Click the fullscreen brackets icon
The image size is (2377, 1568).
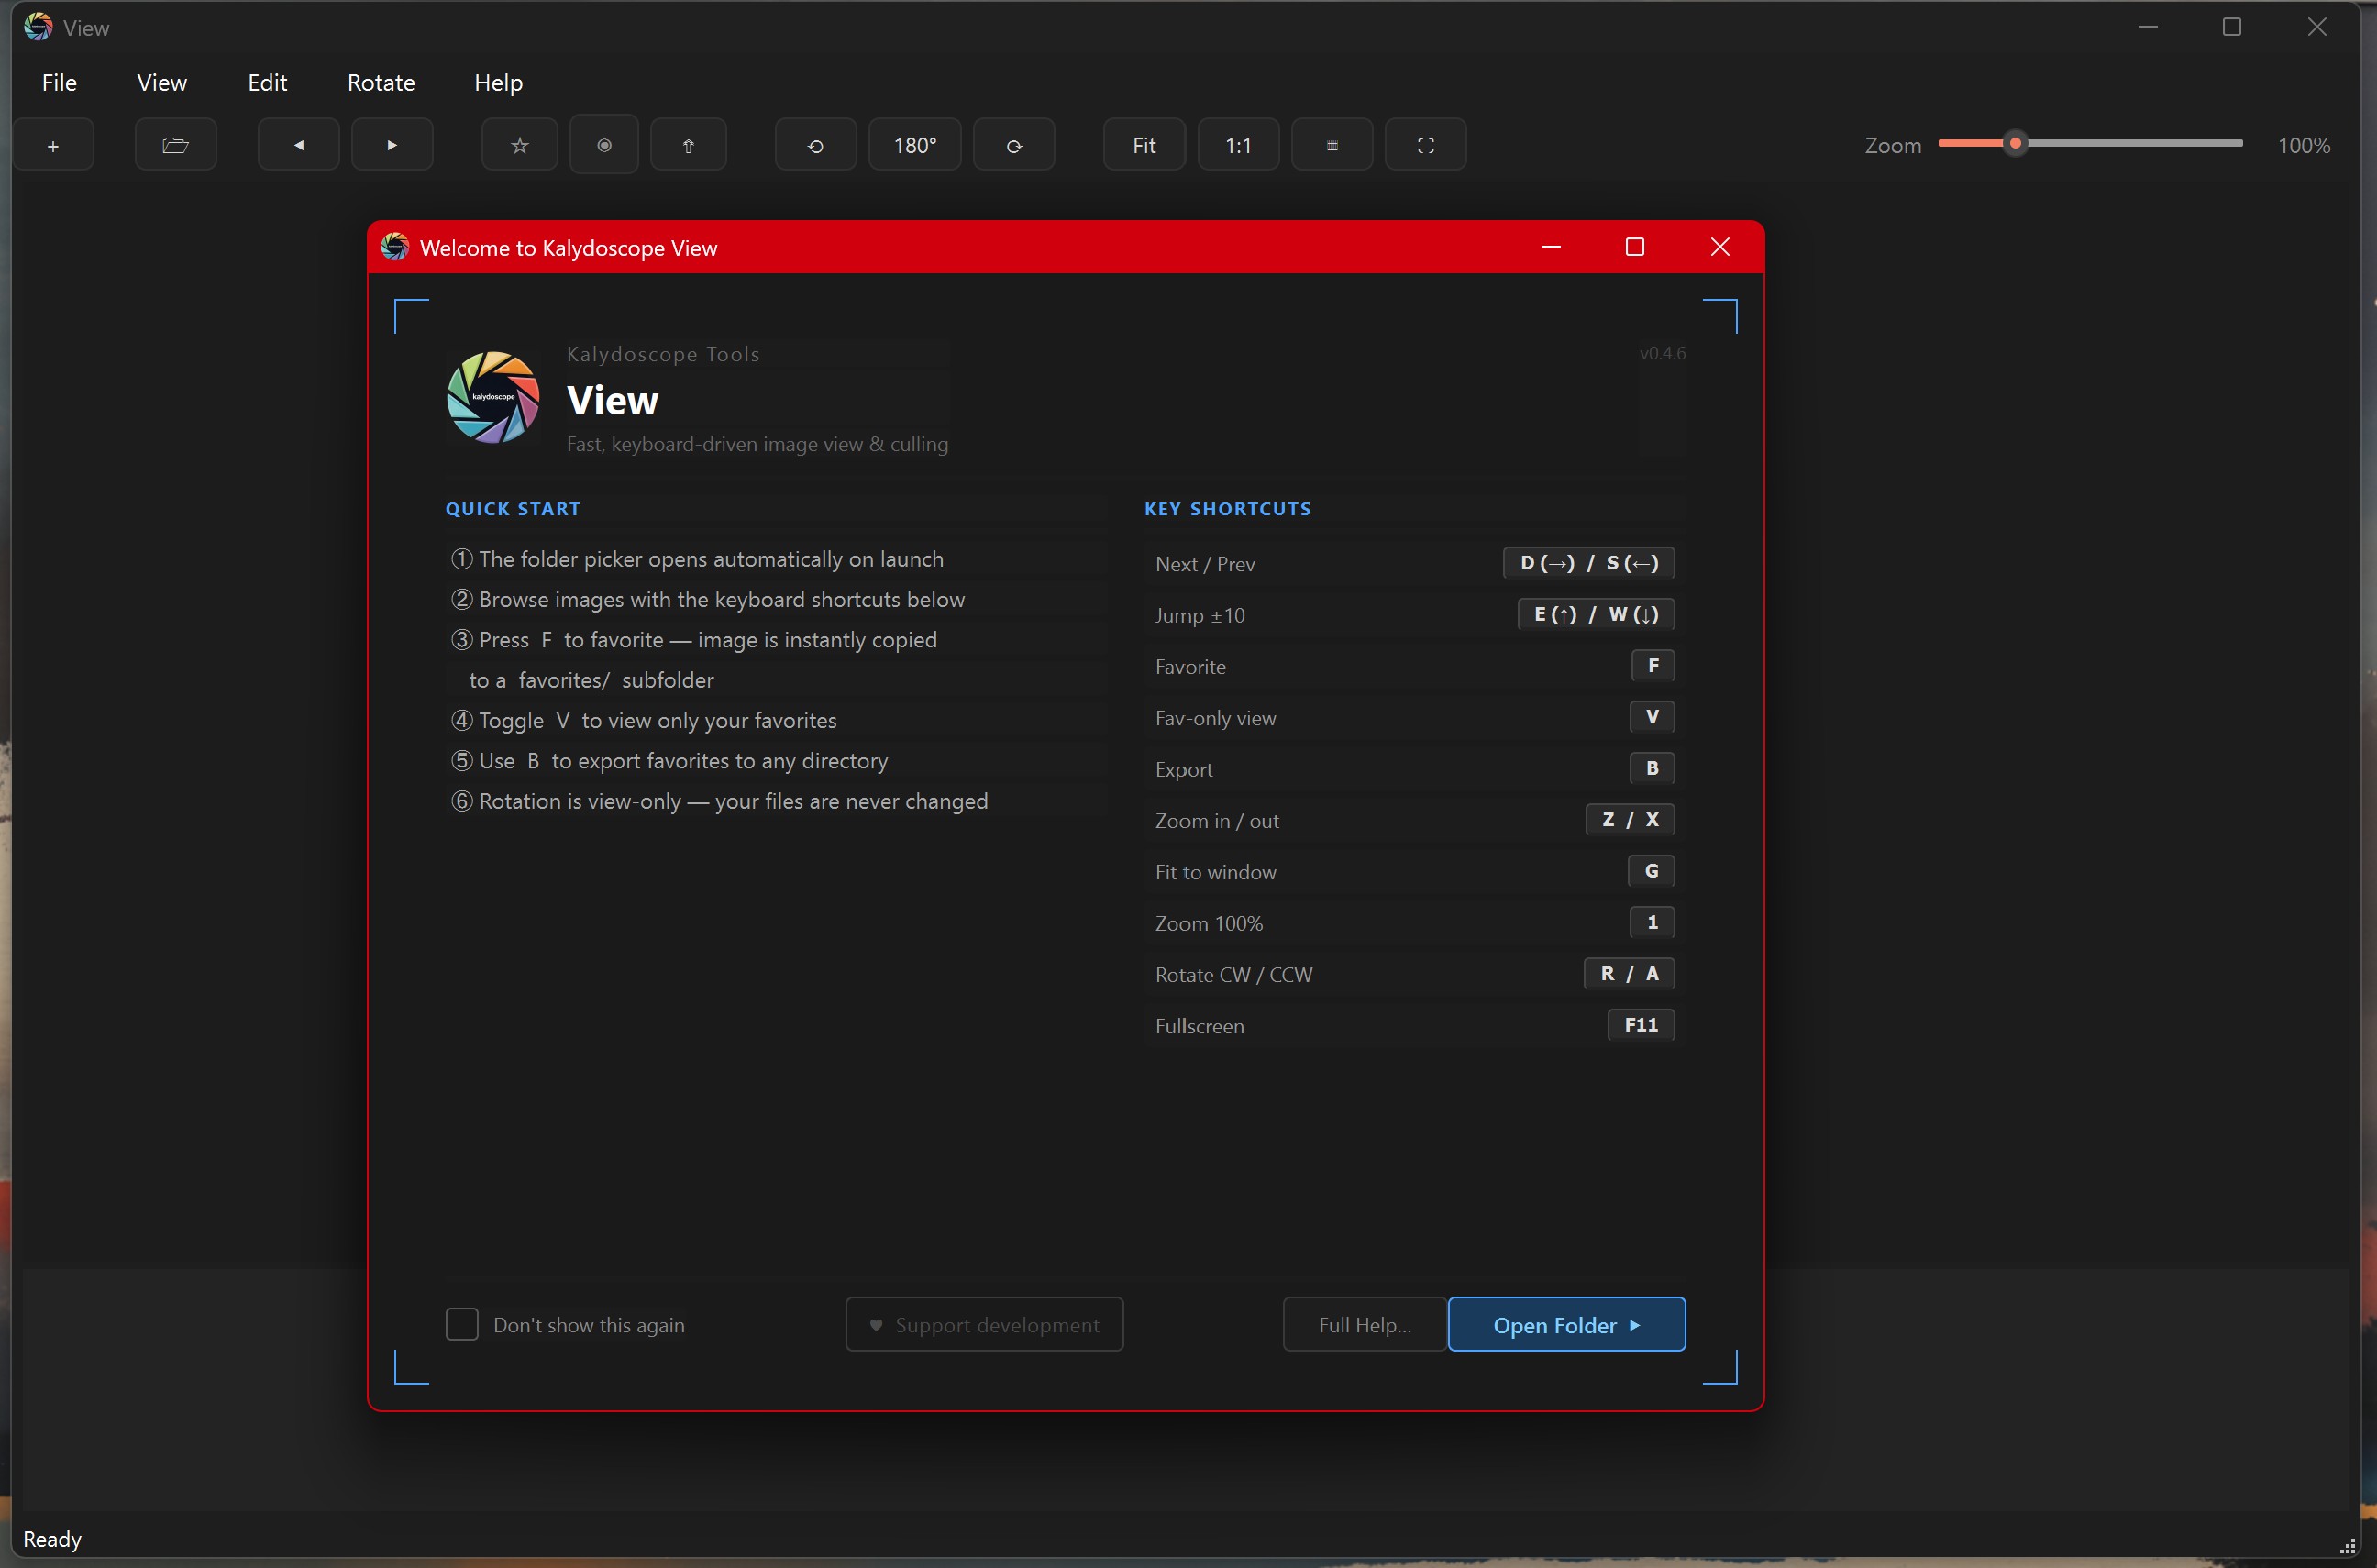[1425, 146]
